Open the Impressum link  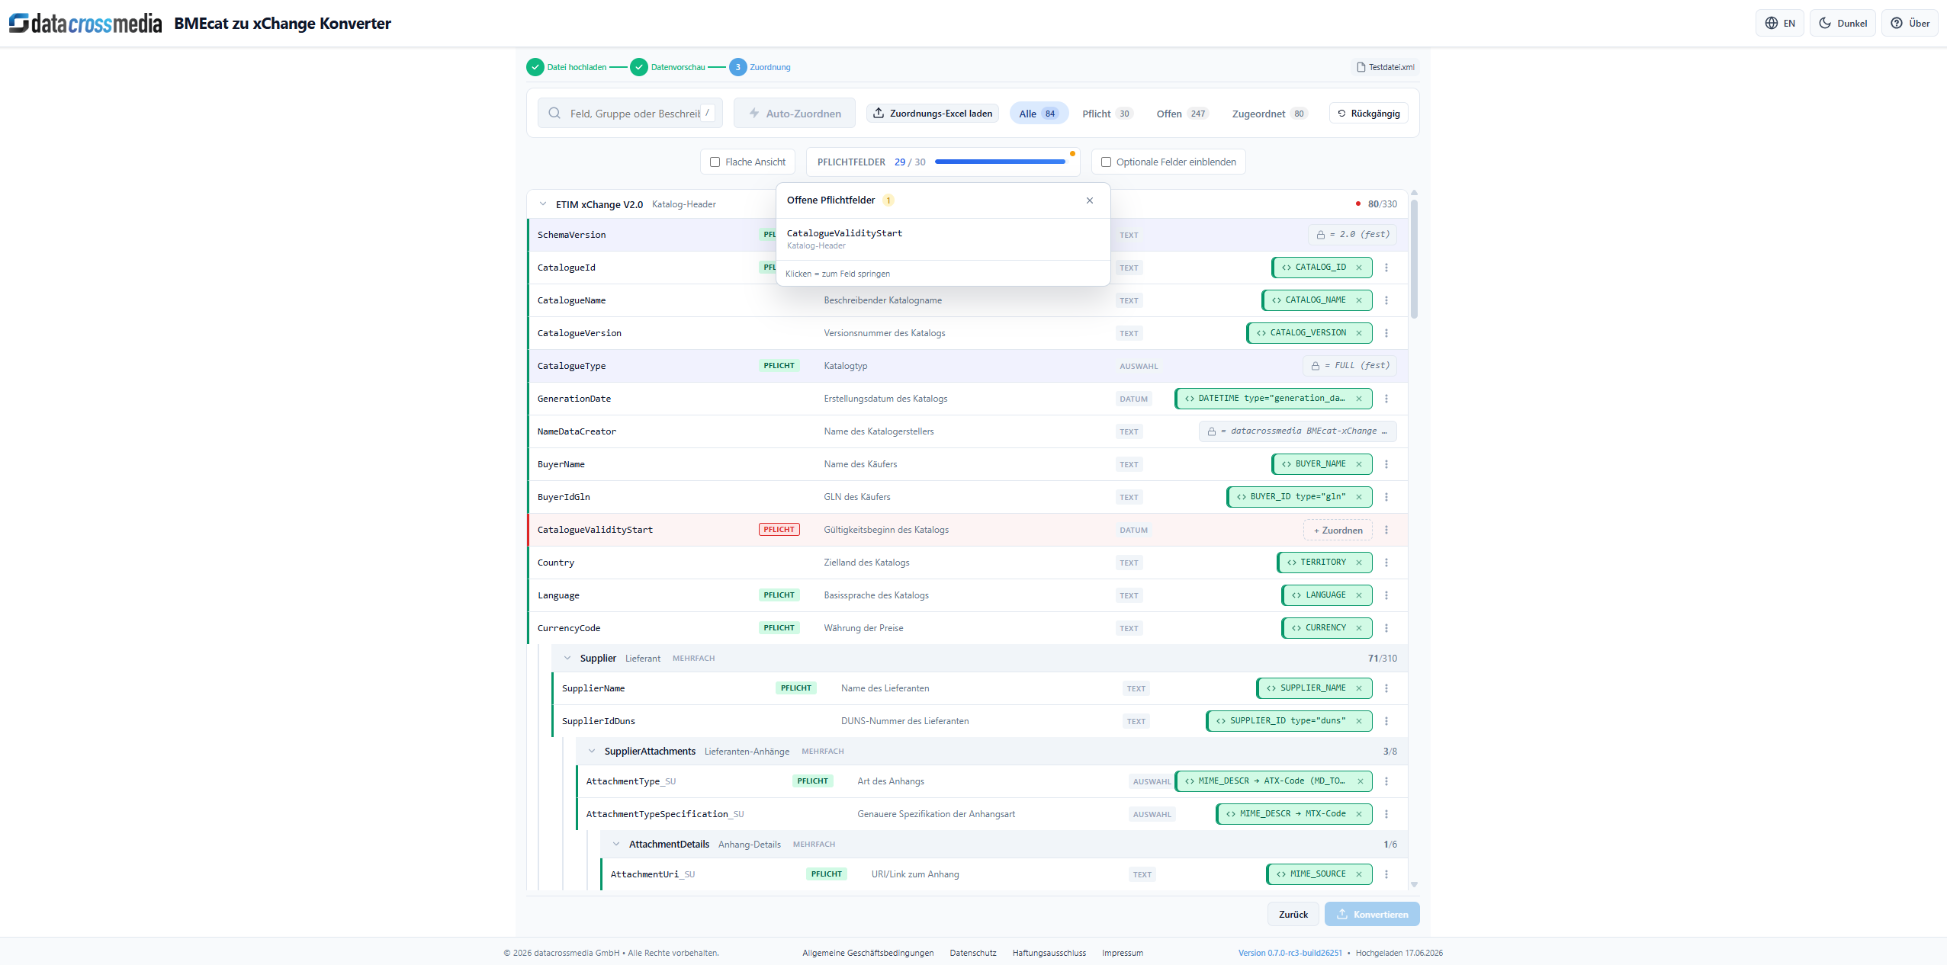(x=1122, y=953)
